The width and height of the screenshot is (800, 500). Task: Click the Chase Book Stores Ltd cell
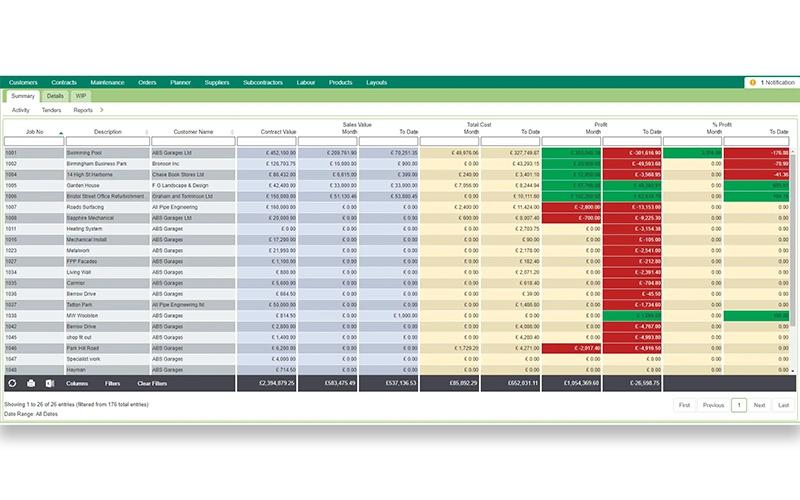tap(193, 174)
